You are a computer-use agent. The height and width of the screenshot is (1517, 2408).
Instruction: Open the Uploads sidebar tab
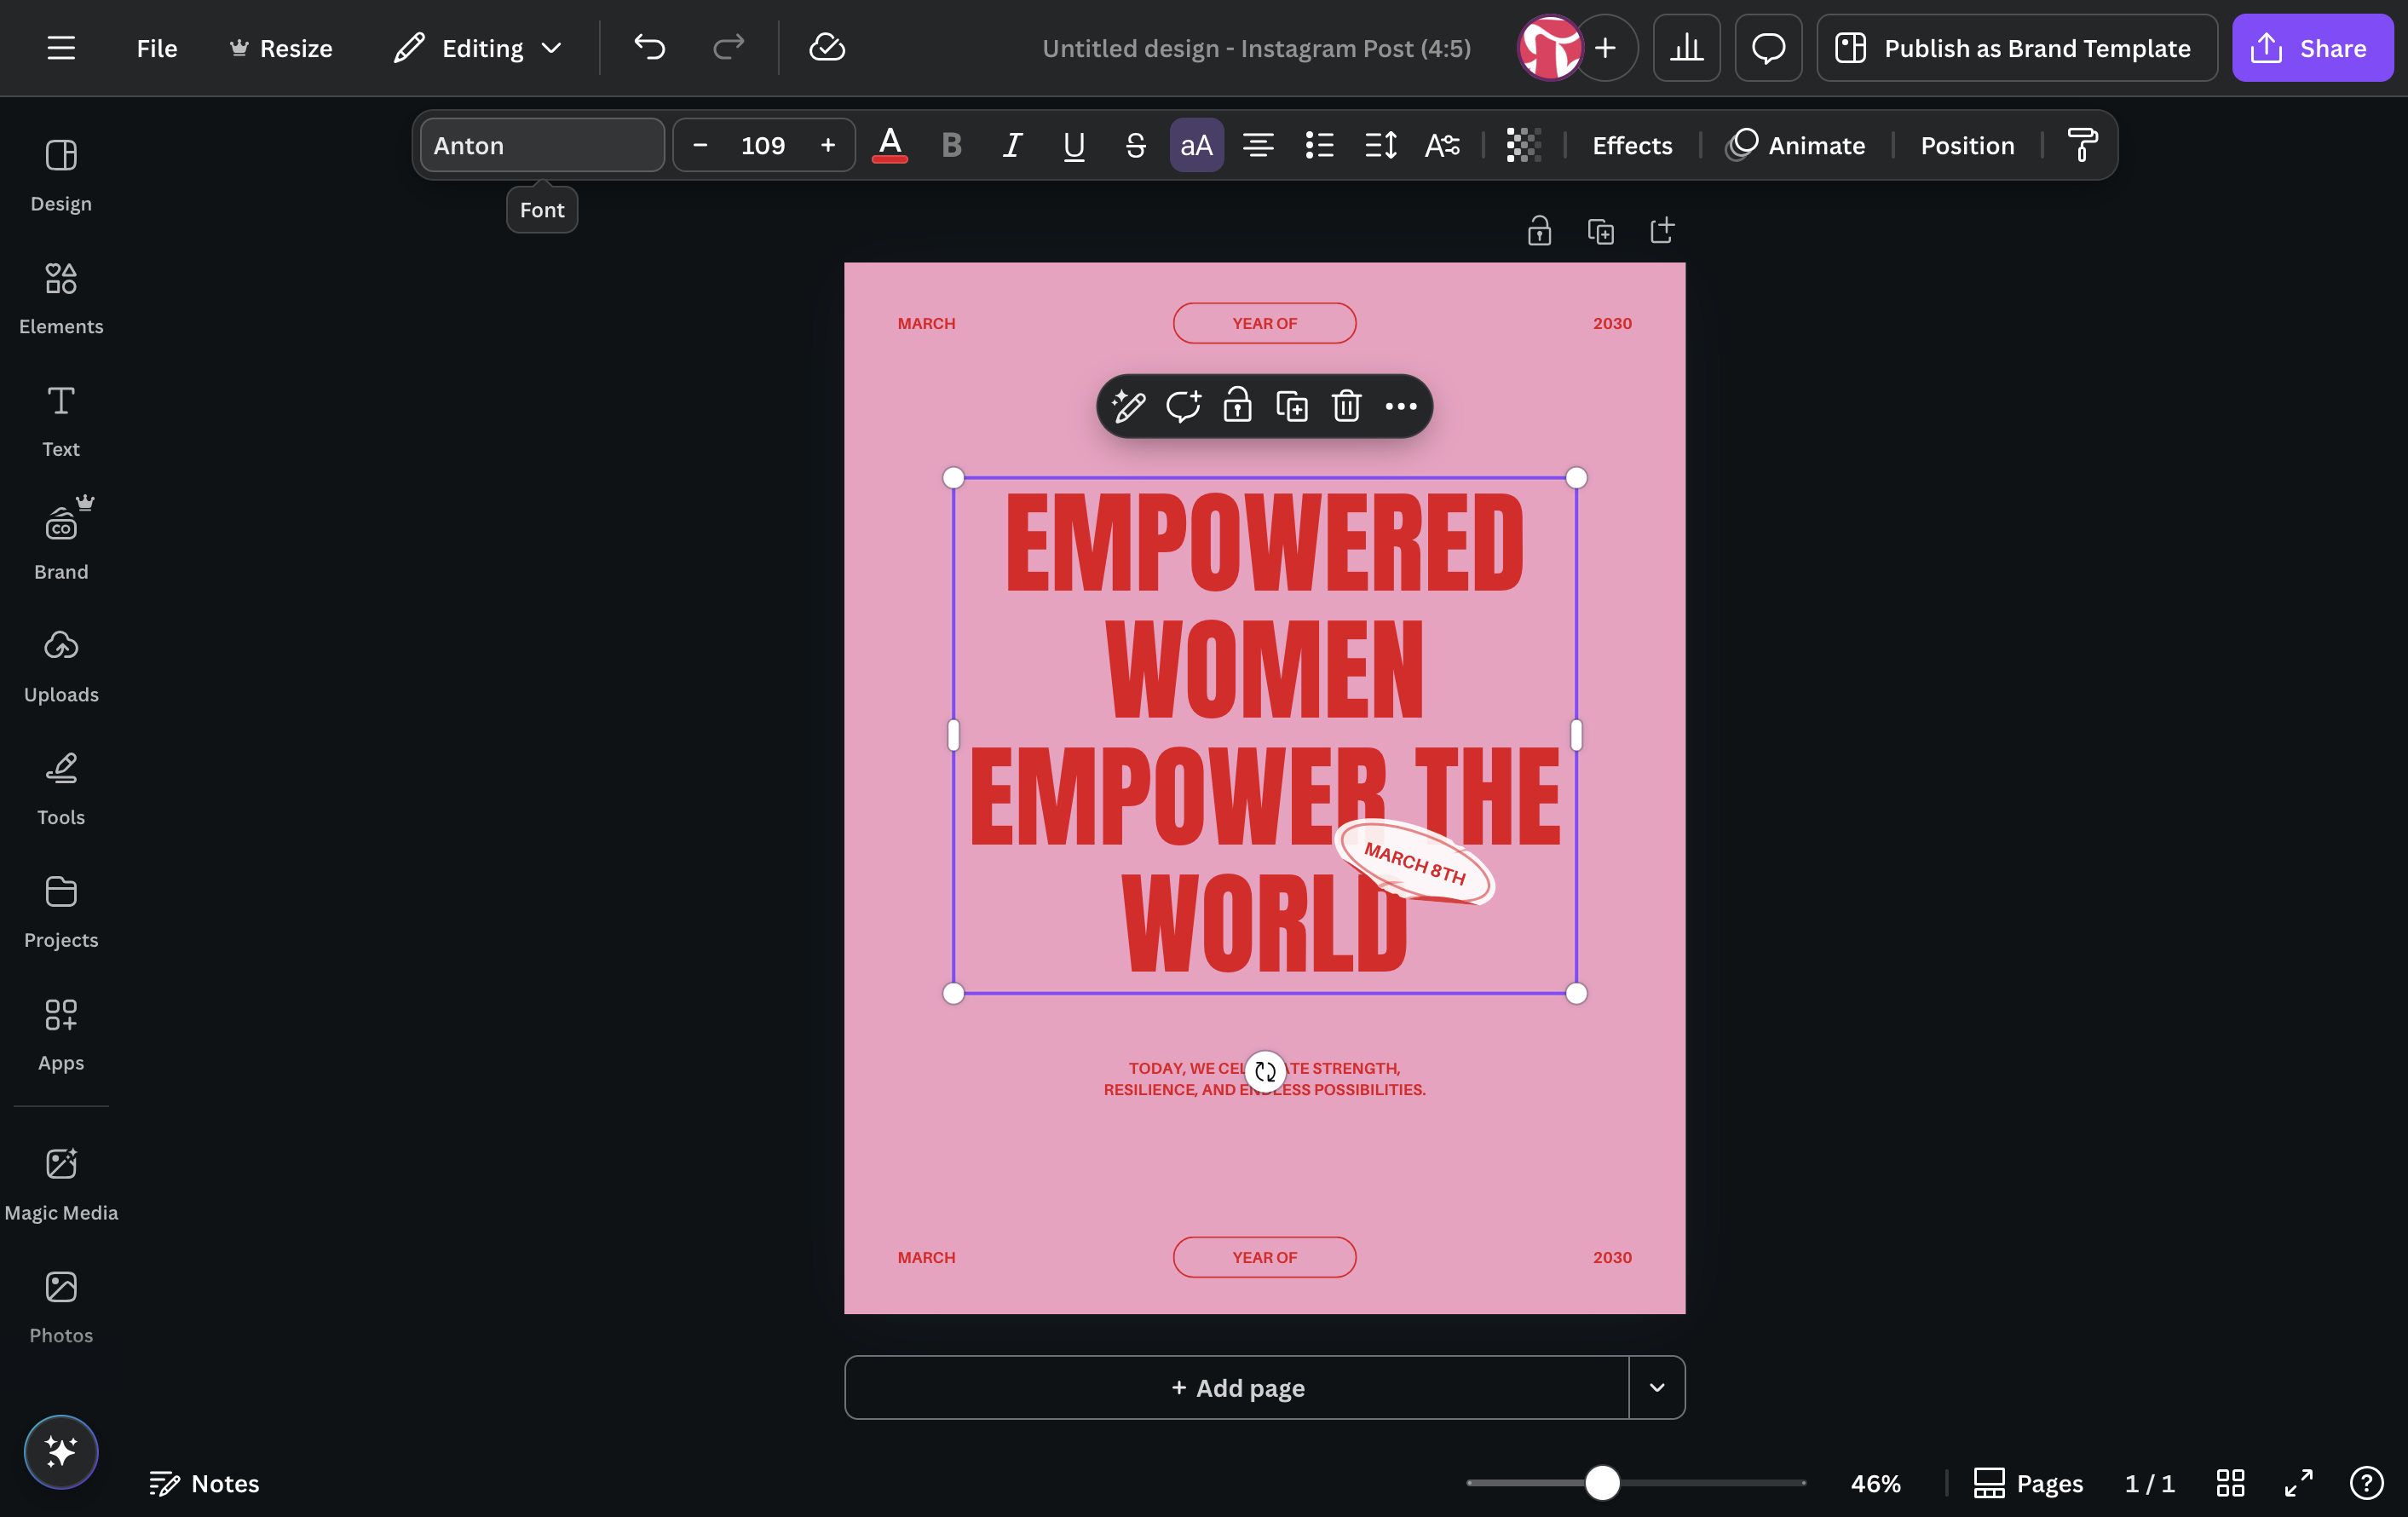(x=61, y=666)
